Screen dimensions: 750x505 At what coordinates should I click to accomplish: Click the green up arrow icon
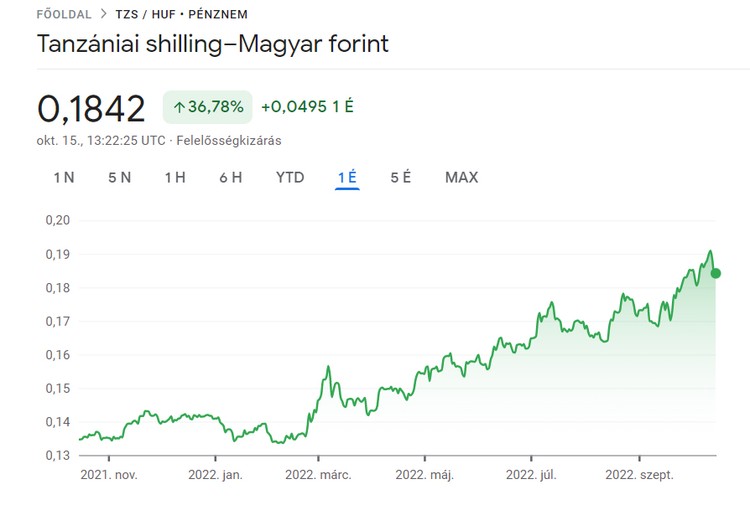[179, 107]
